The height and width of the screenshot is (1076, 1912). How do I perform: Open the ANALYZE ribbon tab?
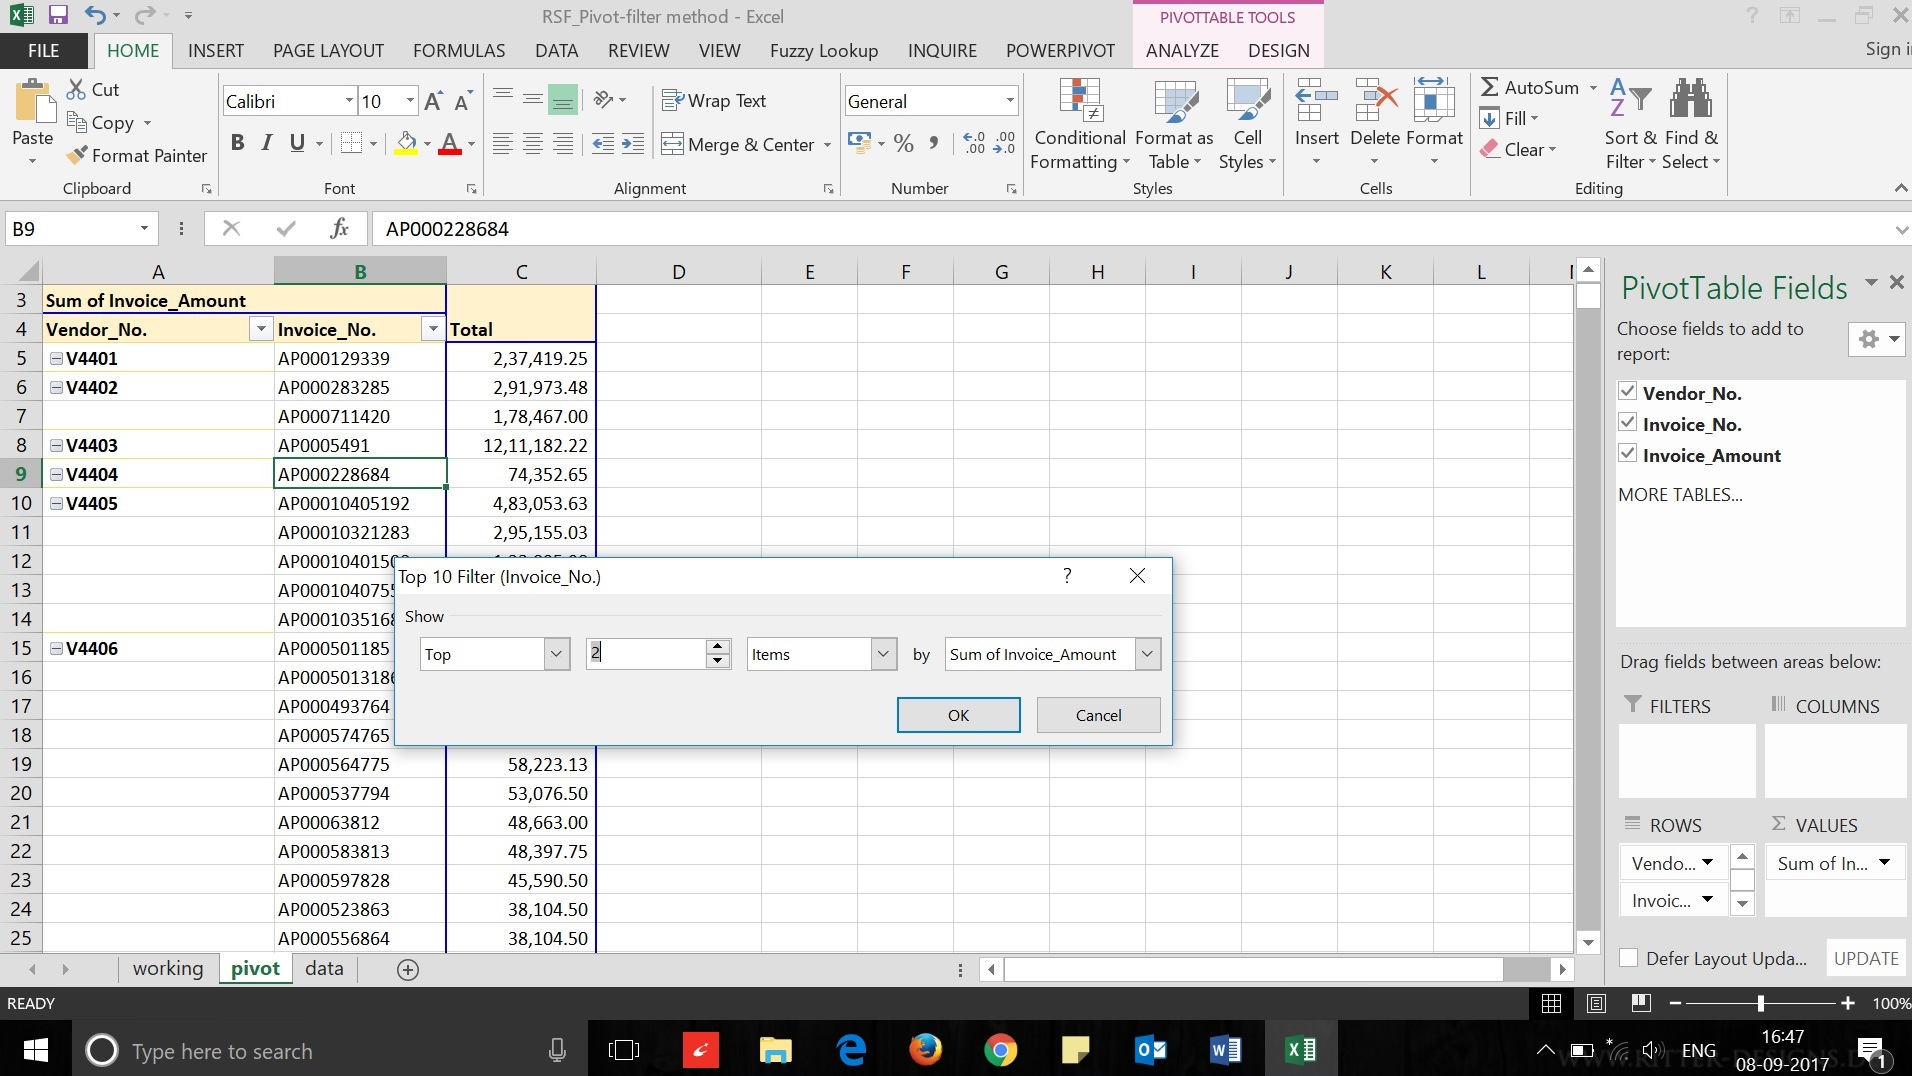coord(1182,51)
